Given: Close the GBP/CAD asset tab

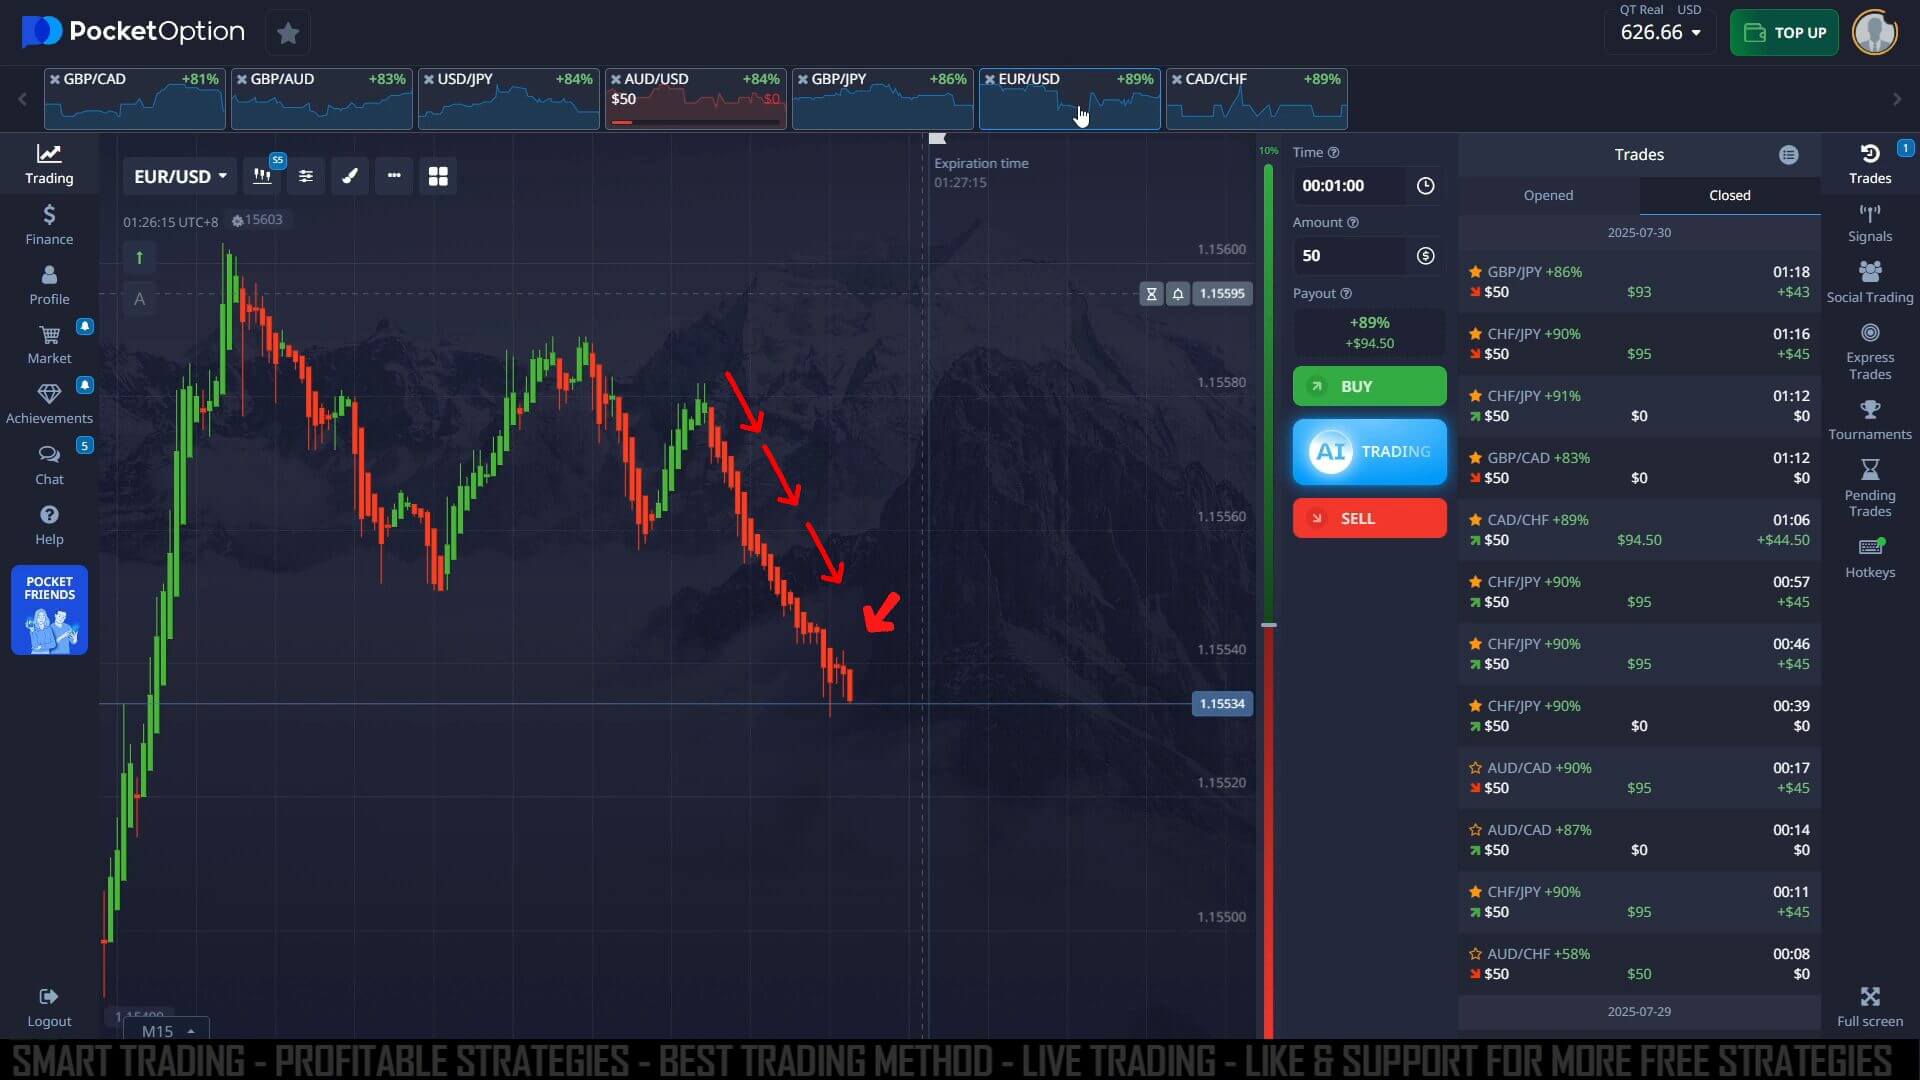Looking at the screenshot, I should click(x=54, y=79).
